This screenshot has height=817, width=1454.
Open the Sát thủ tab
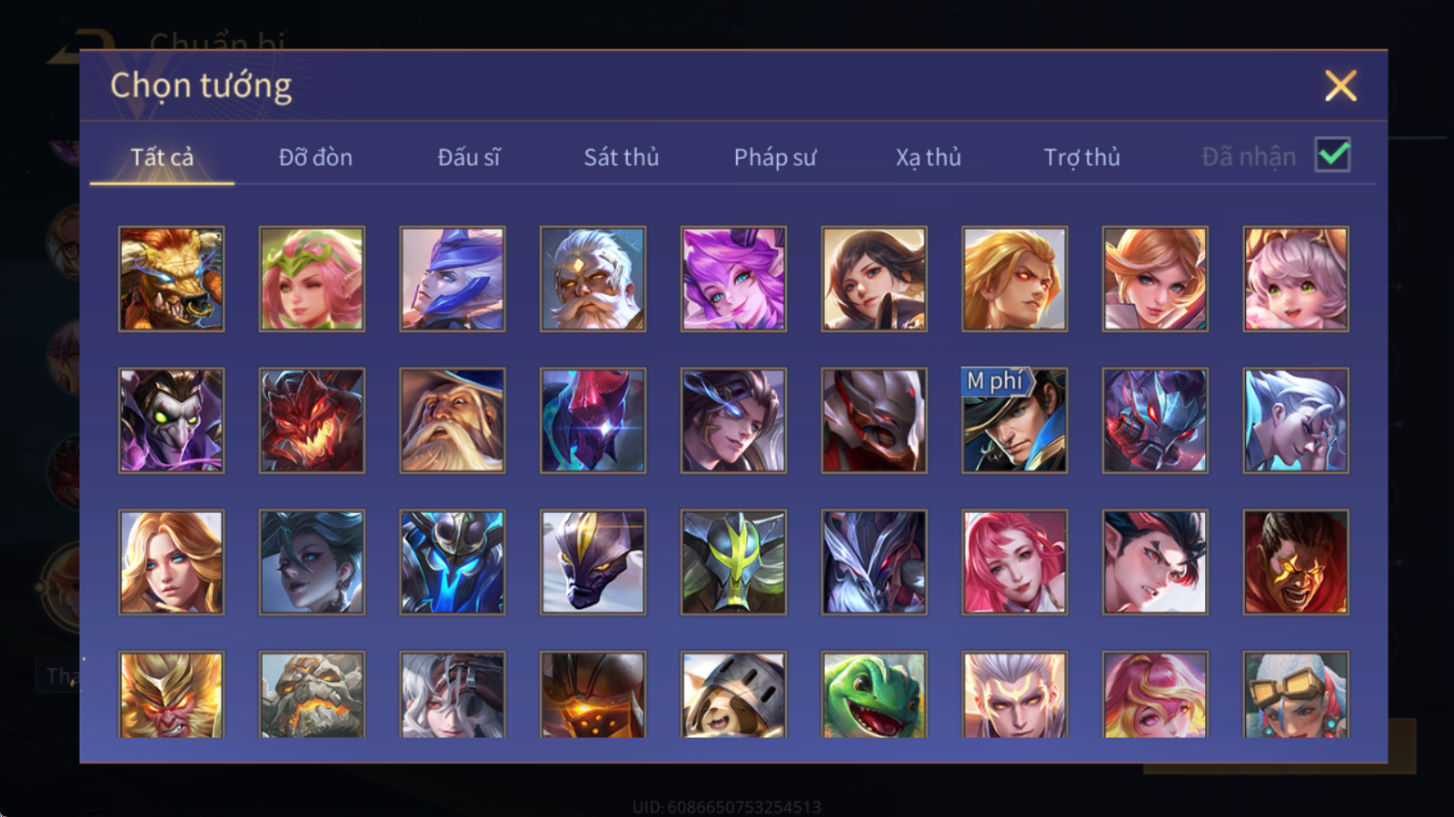621,157
